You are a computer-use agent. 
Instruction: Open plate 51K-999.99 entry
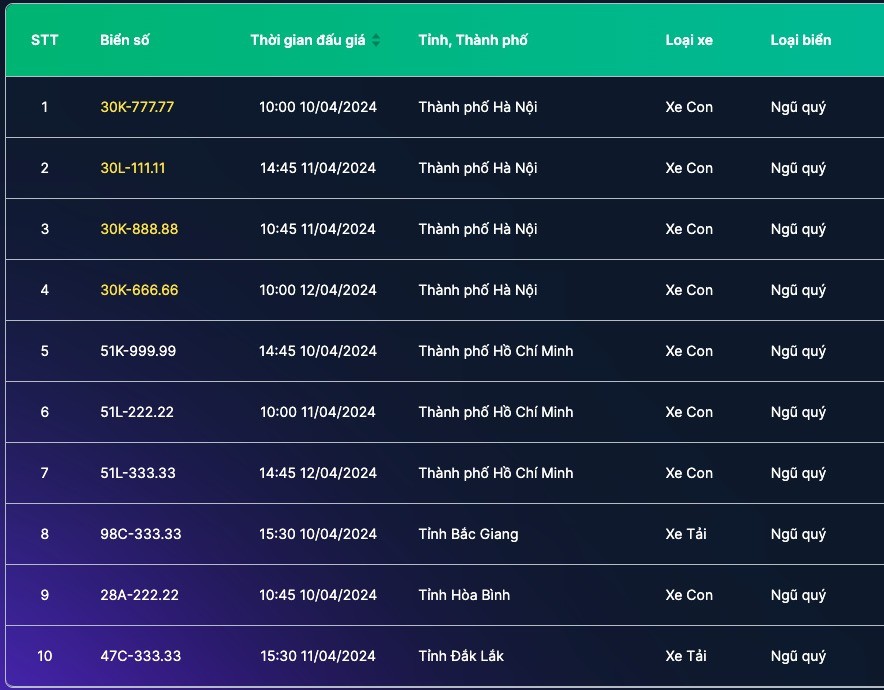click(x=138, y=351)
